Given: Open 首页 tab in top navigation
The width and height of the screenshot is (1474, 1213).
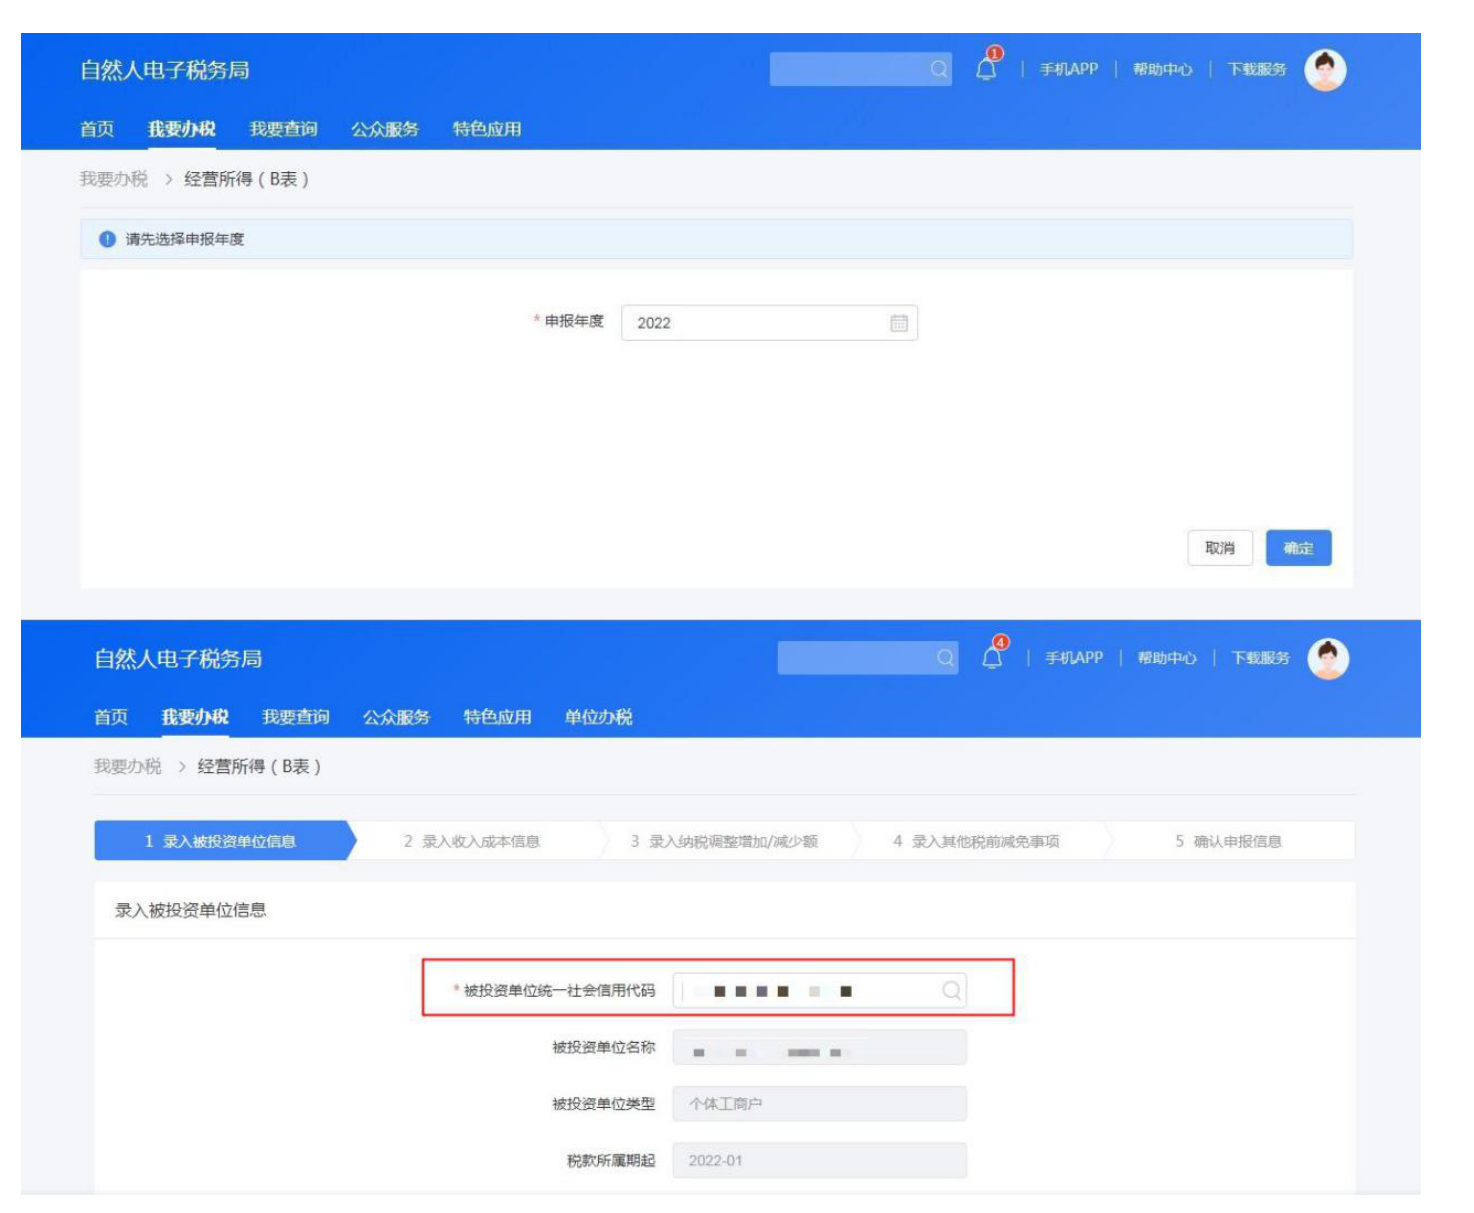Looking at the screenshot, I should [x=97, y=129].
